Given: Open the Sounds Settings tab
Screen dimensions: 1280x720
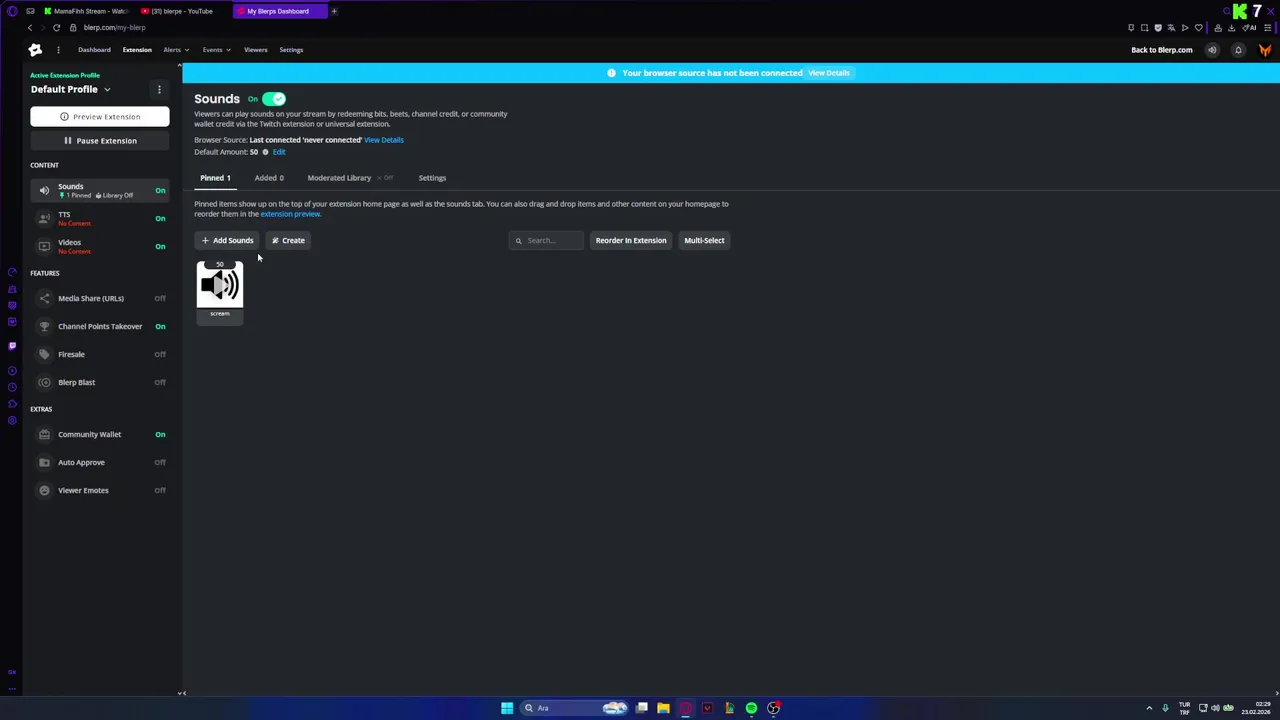Looking at the screenshot, I should [x=432, y=178].
